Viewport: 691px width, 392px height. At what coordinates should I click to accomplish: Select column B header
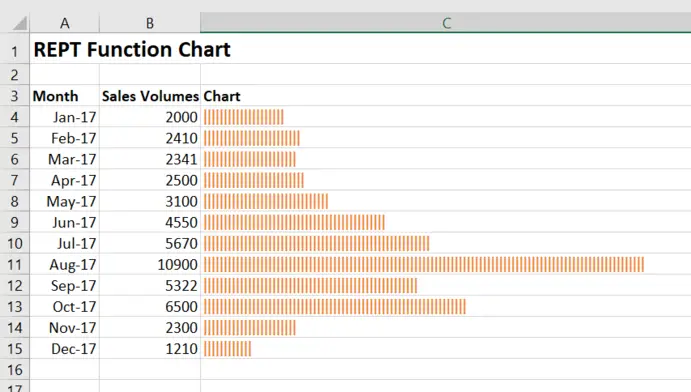tap(150, 23)
